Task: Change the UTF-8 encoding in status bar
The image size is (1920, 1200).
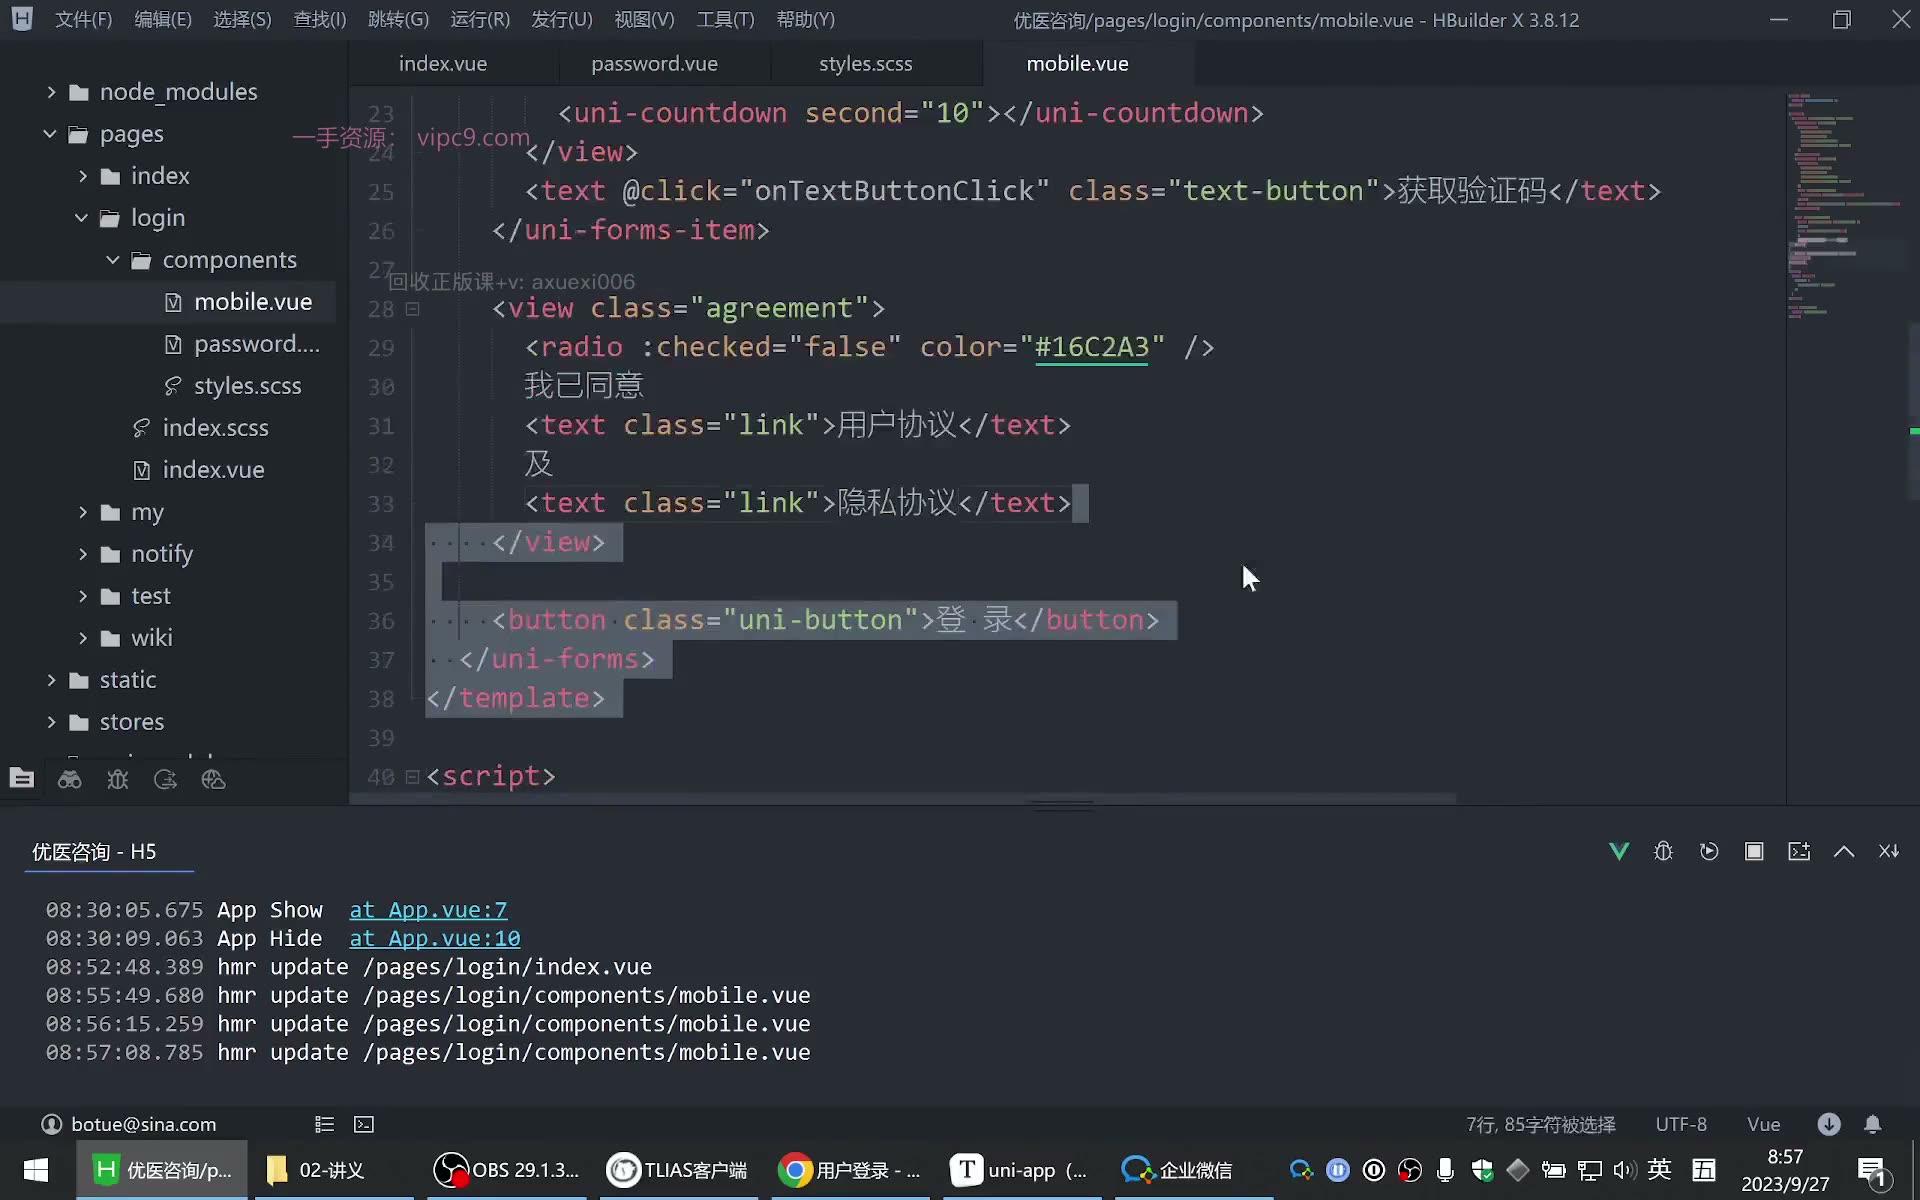Action: (1681, 1124)
